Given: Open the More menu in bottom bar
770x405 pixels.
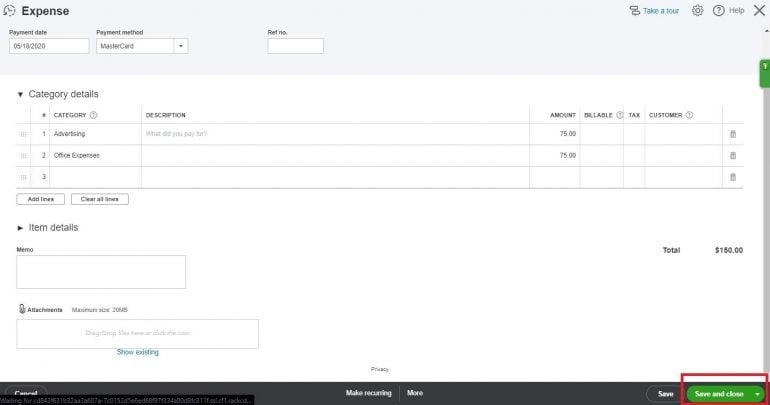Looking at the screenshot, I should [x=414, y=393].
